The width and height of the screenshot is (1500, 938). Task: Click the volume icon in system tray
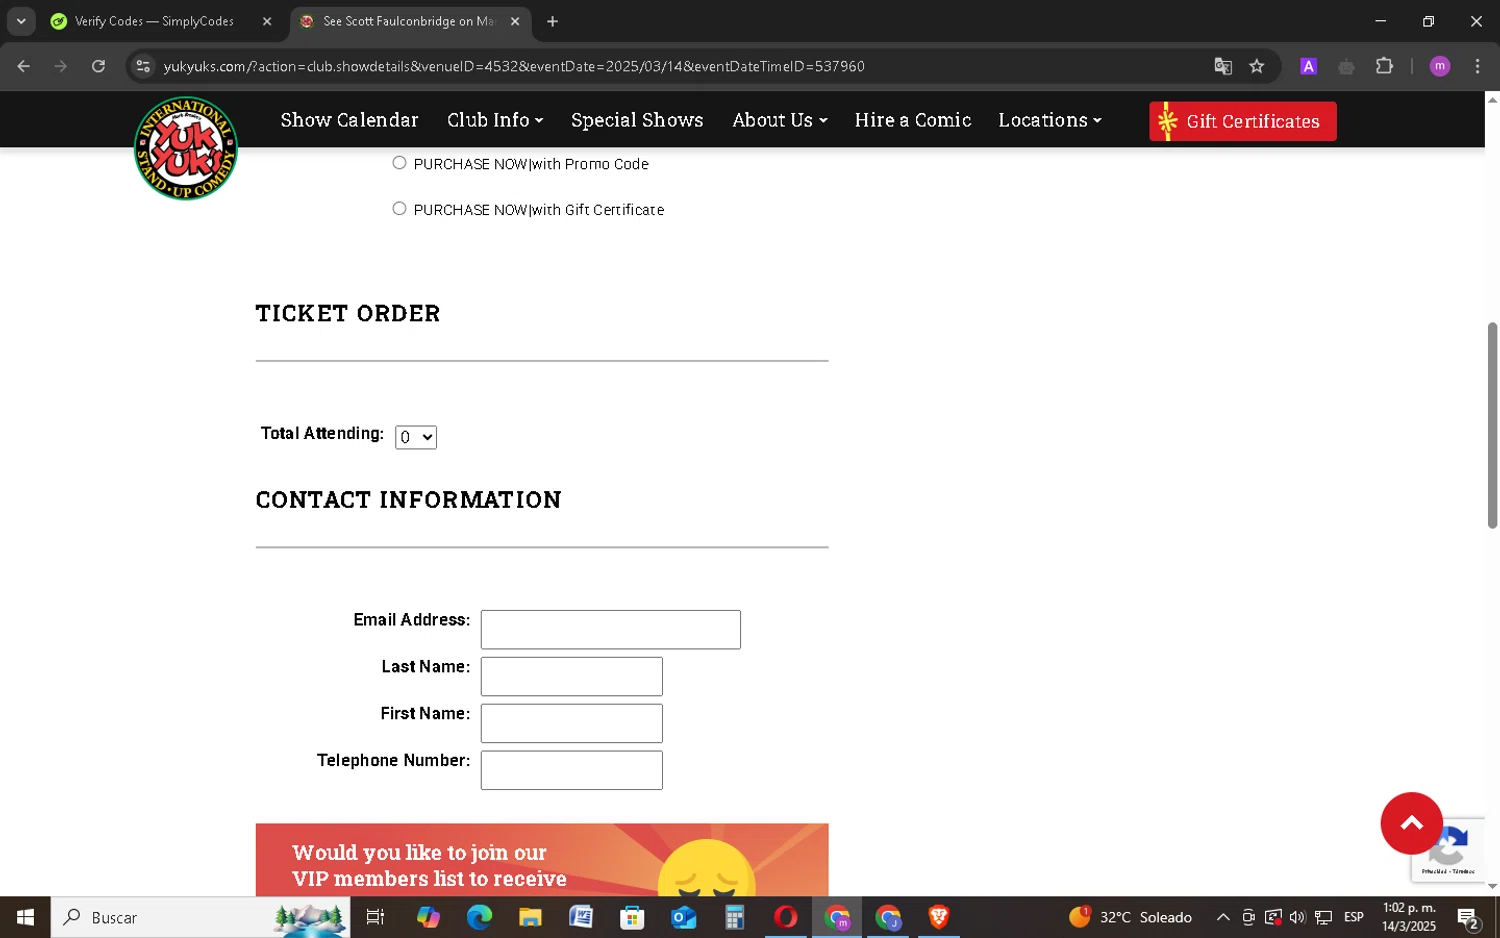1297,917
